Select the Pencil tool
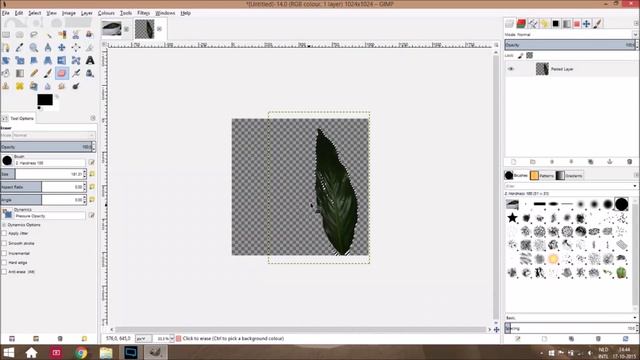Viewport: 640px width, 360px height. coord(34,73)
